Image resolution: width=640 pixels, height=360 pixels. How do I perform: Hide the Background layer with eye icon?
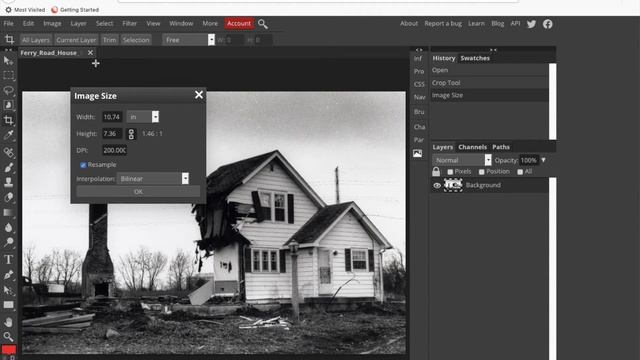tap(437, 185)
